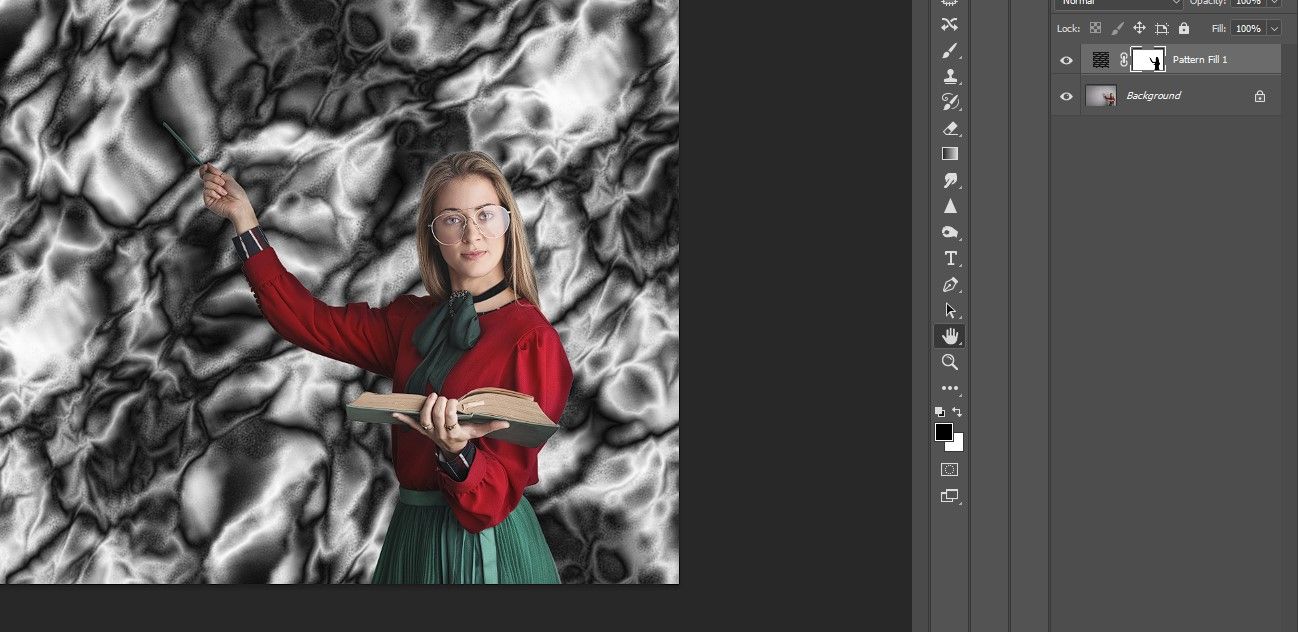Image resolution: width=1298 pixels, height=632 pixels.
Task: Select the Path Selection arrow tool
Action: pyautogui.click(x=949, y=310)
